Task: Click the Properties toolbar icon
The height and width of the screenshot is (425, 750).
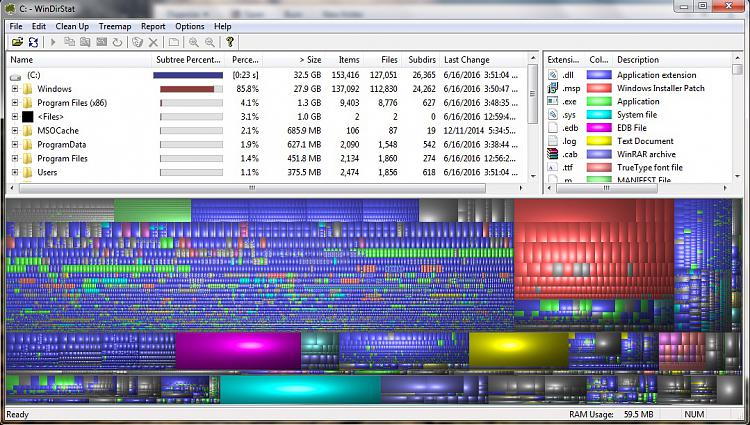Action: point(174,42)
